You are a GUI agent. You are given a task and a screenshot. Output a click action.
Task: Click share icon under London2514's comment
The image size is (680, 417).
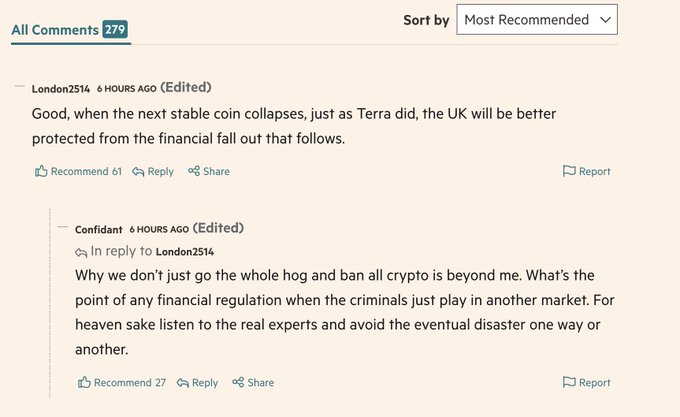[194, 171]
